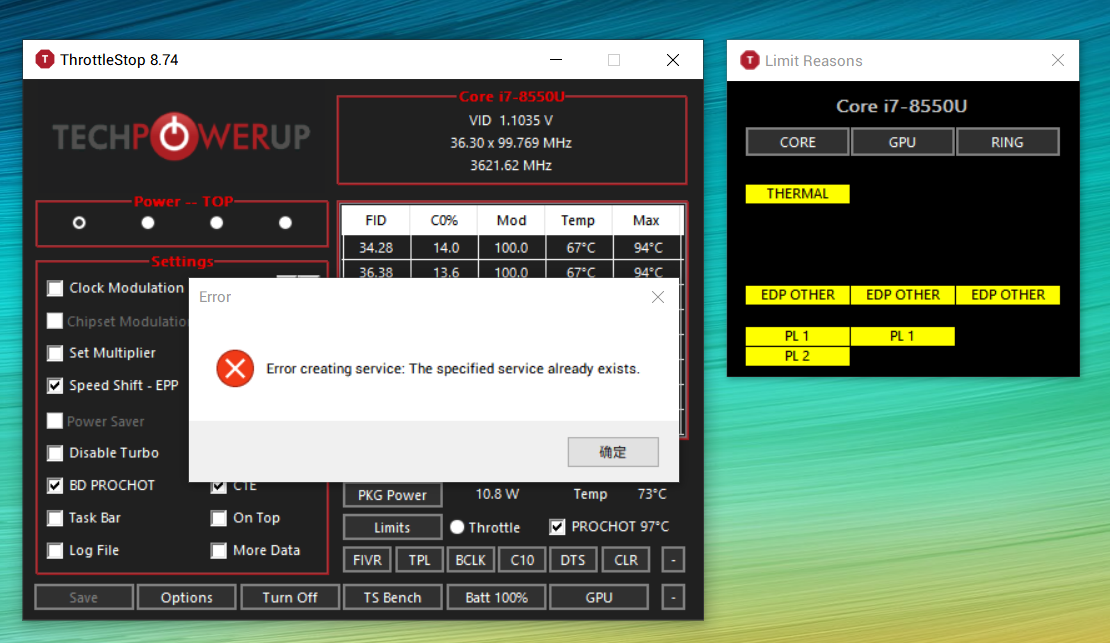Viewport: 1110px width, 643px height.
Task: Run the TS Bench benchmark
Action: pyautogui.click(x=392, y=597)
